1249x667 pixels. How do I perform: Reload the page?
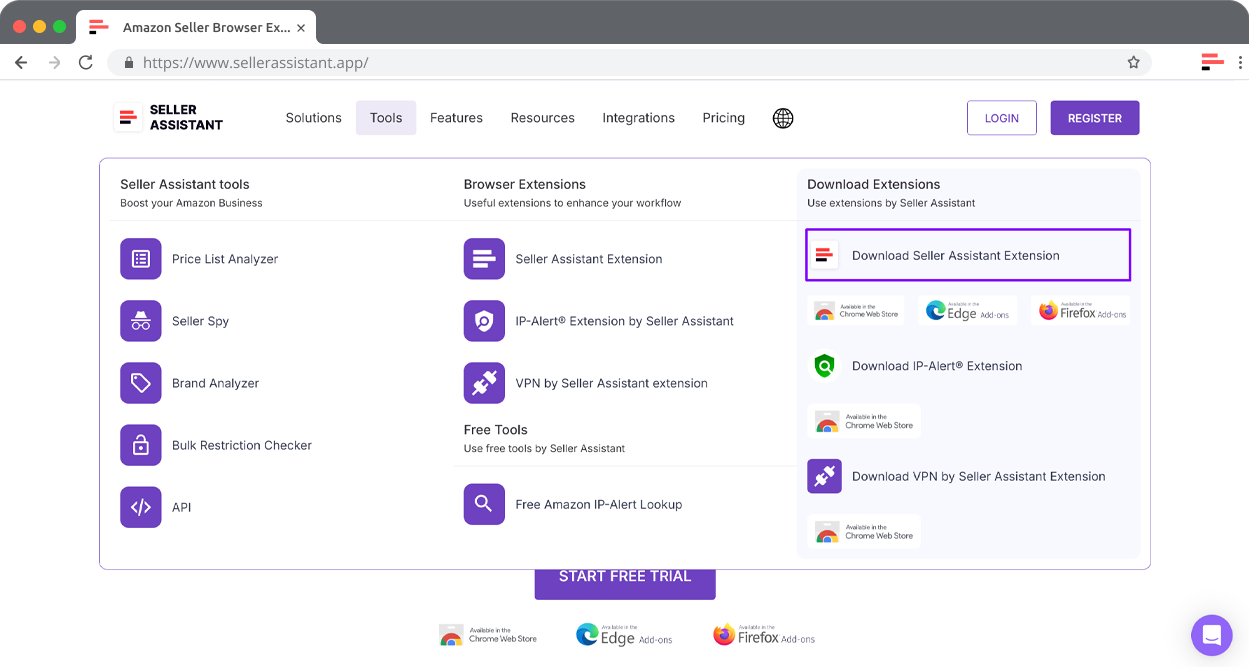point(85,61)
